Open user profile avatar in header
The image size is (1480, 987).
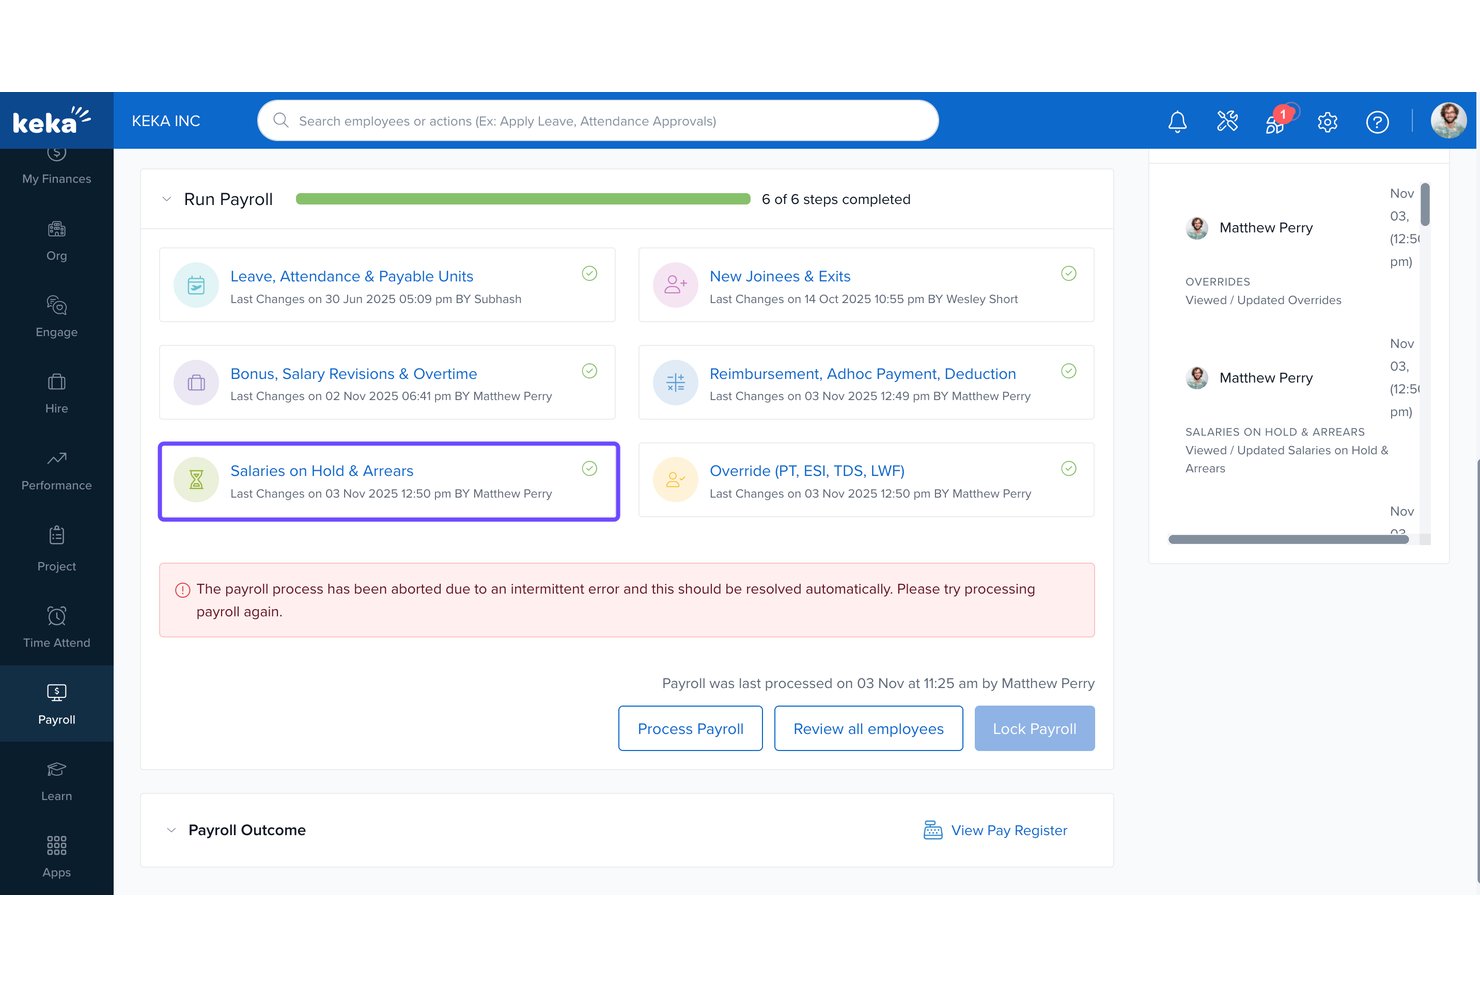tap(1448, 120)
